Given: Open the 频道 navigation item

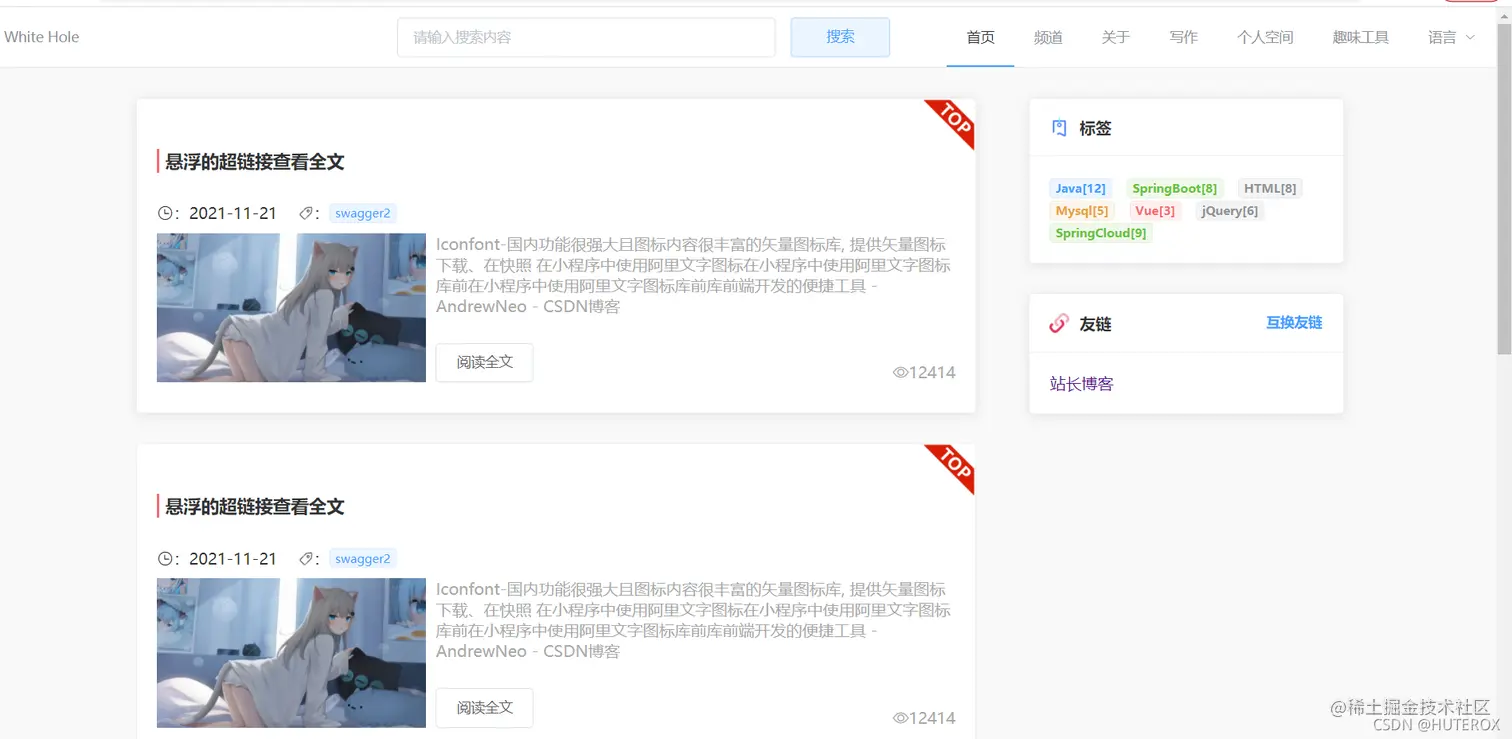Looking at the screenshot, I should click(1048, 37).
